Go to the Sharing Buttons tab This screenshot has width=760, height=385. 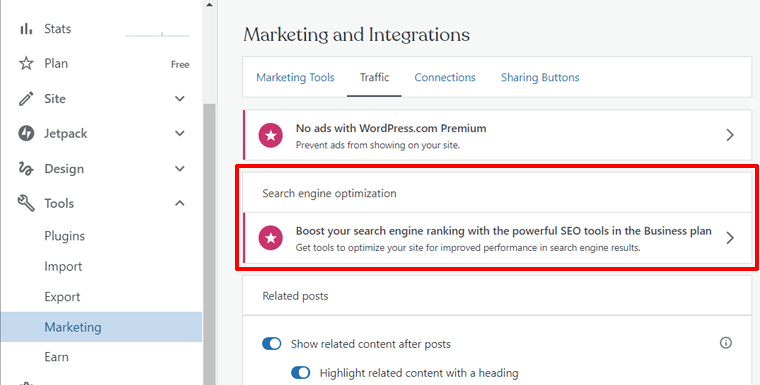[540, 78]
